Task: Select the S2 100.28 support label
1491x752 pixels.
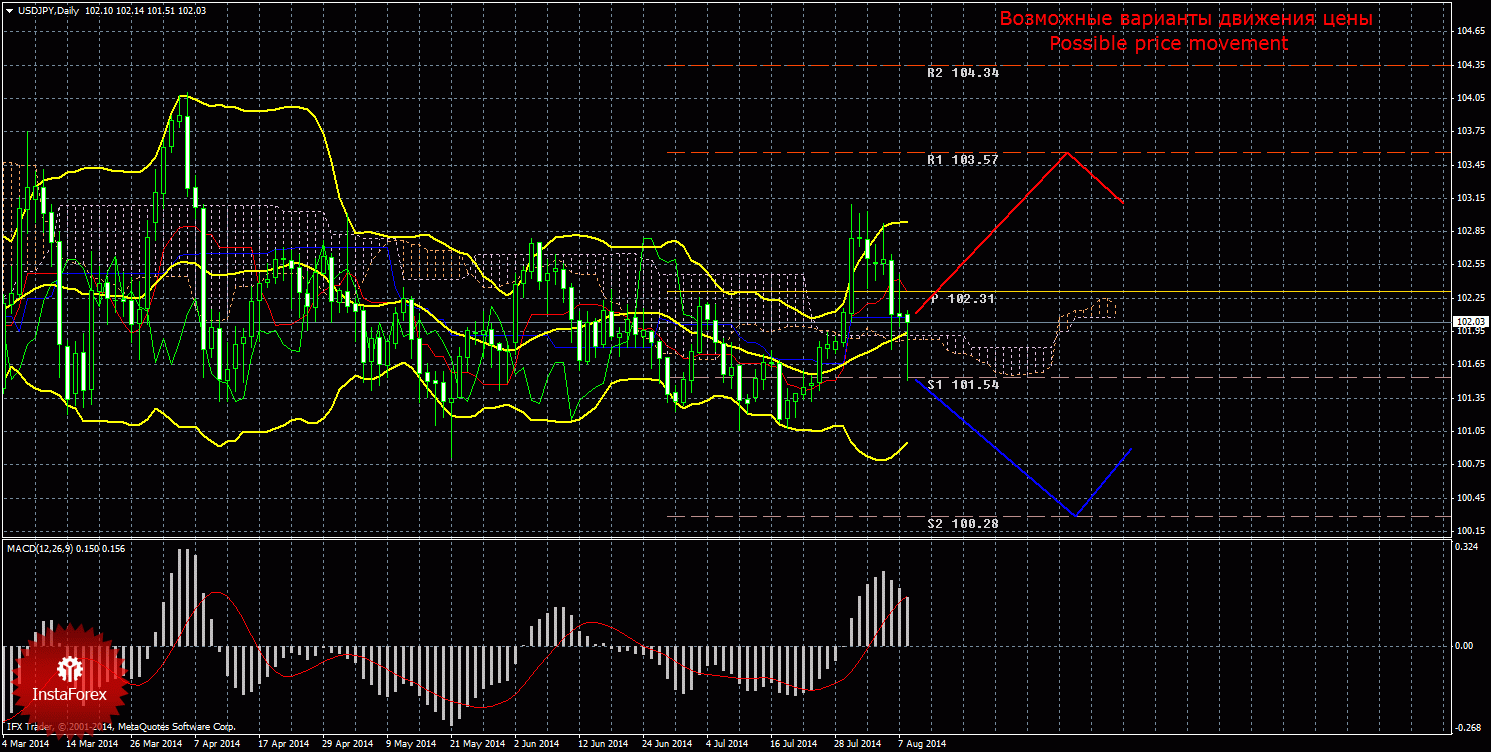Action: coord(962,523)
